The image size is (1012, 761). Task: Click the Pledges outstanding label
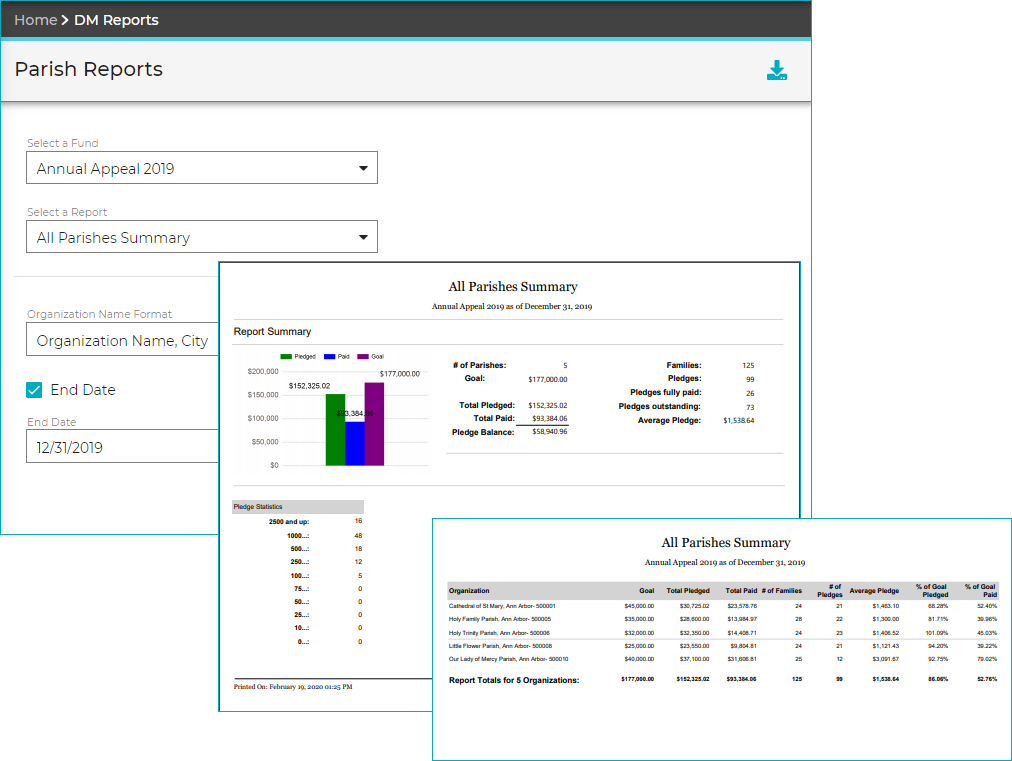click(659, 406)
